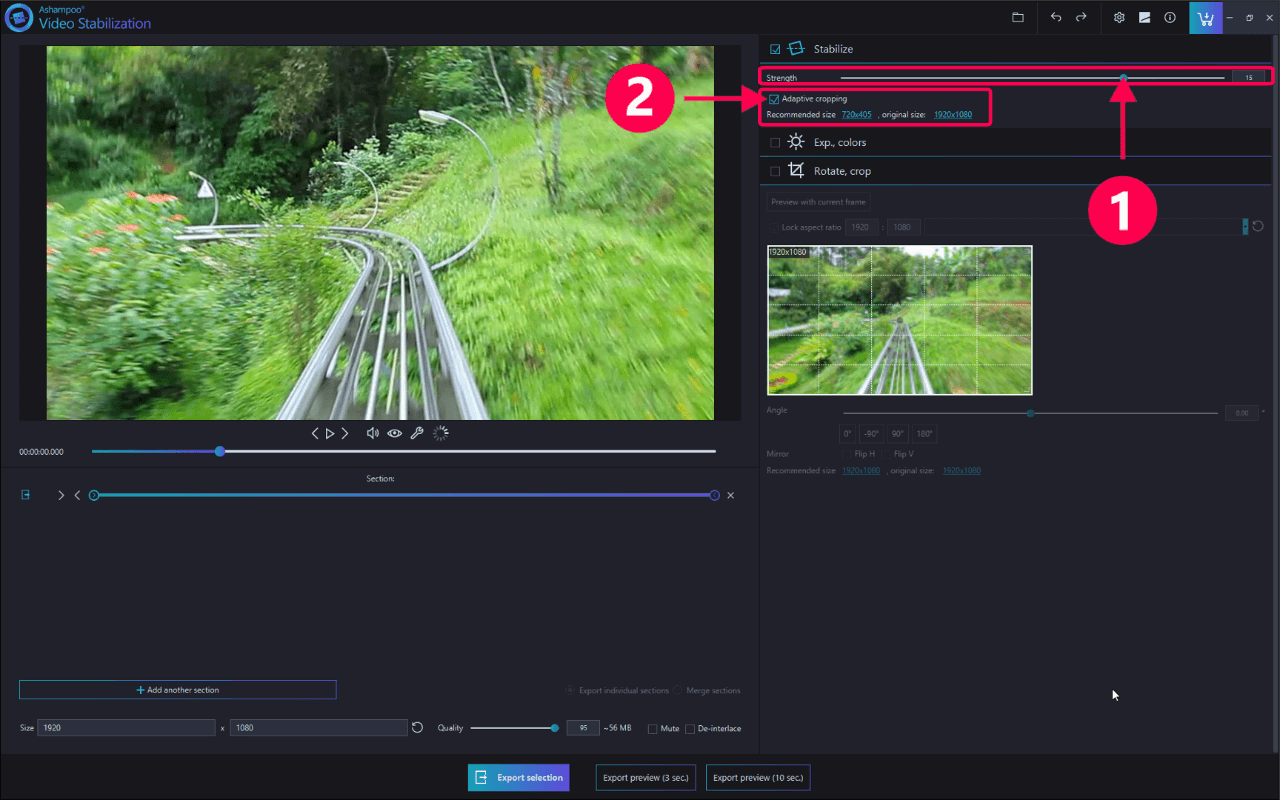Step to the previous frame
Viewport: 1280px width, 800px height.
(x=315, y=434)
